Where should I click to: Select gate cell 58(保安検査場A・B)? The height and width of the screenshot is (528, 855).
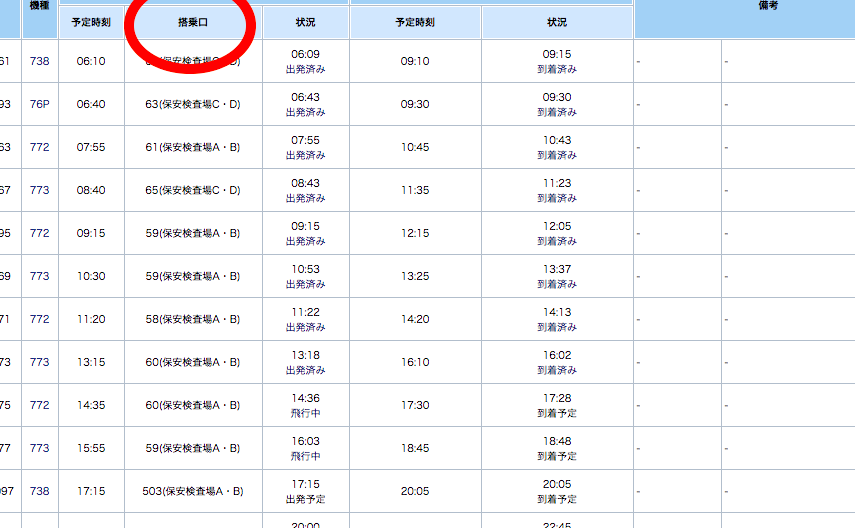click(x=193, y=319)
